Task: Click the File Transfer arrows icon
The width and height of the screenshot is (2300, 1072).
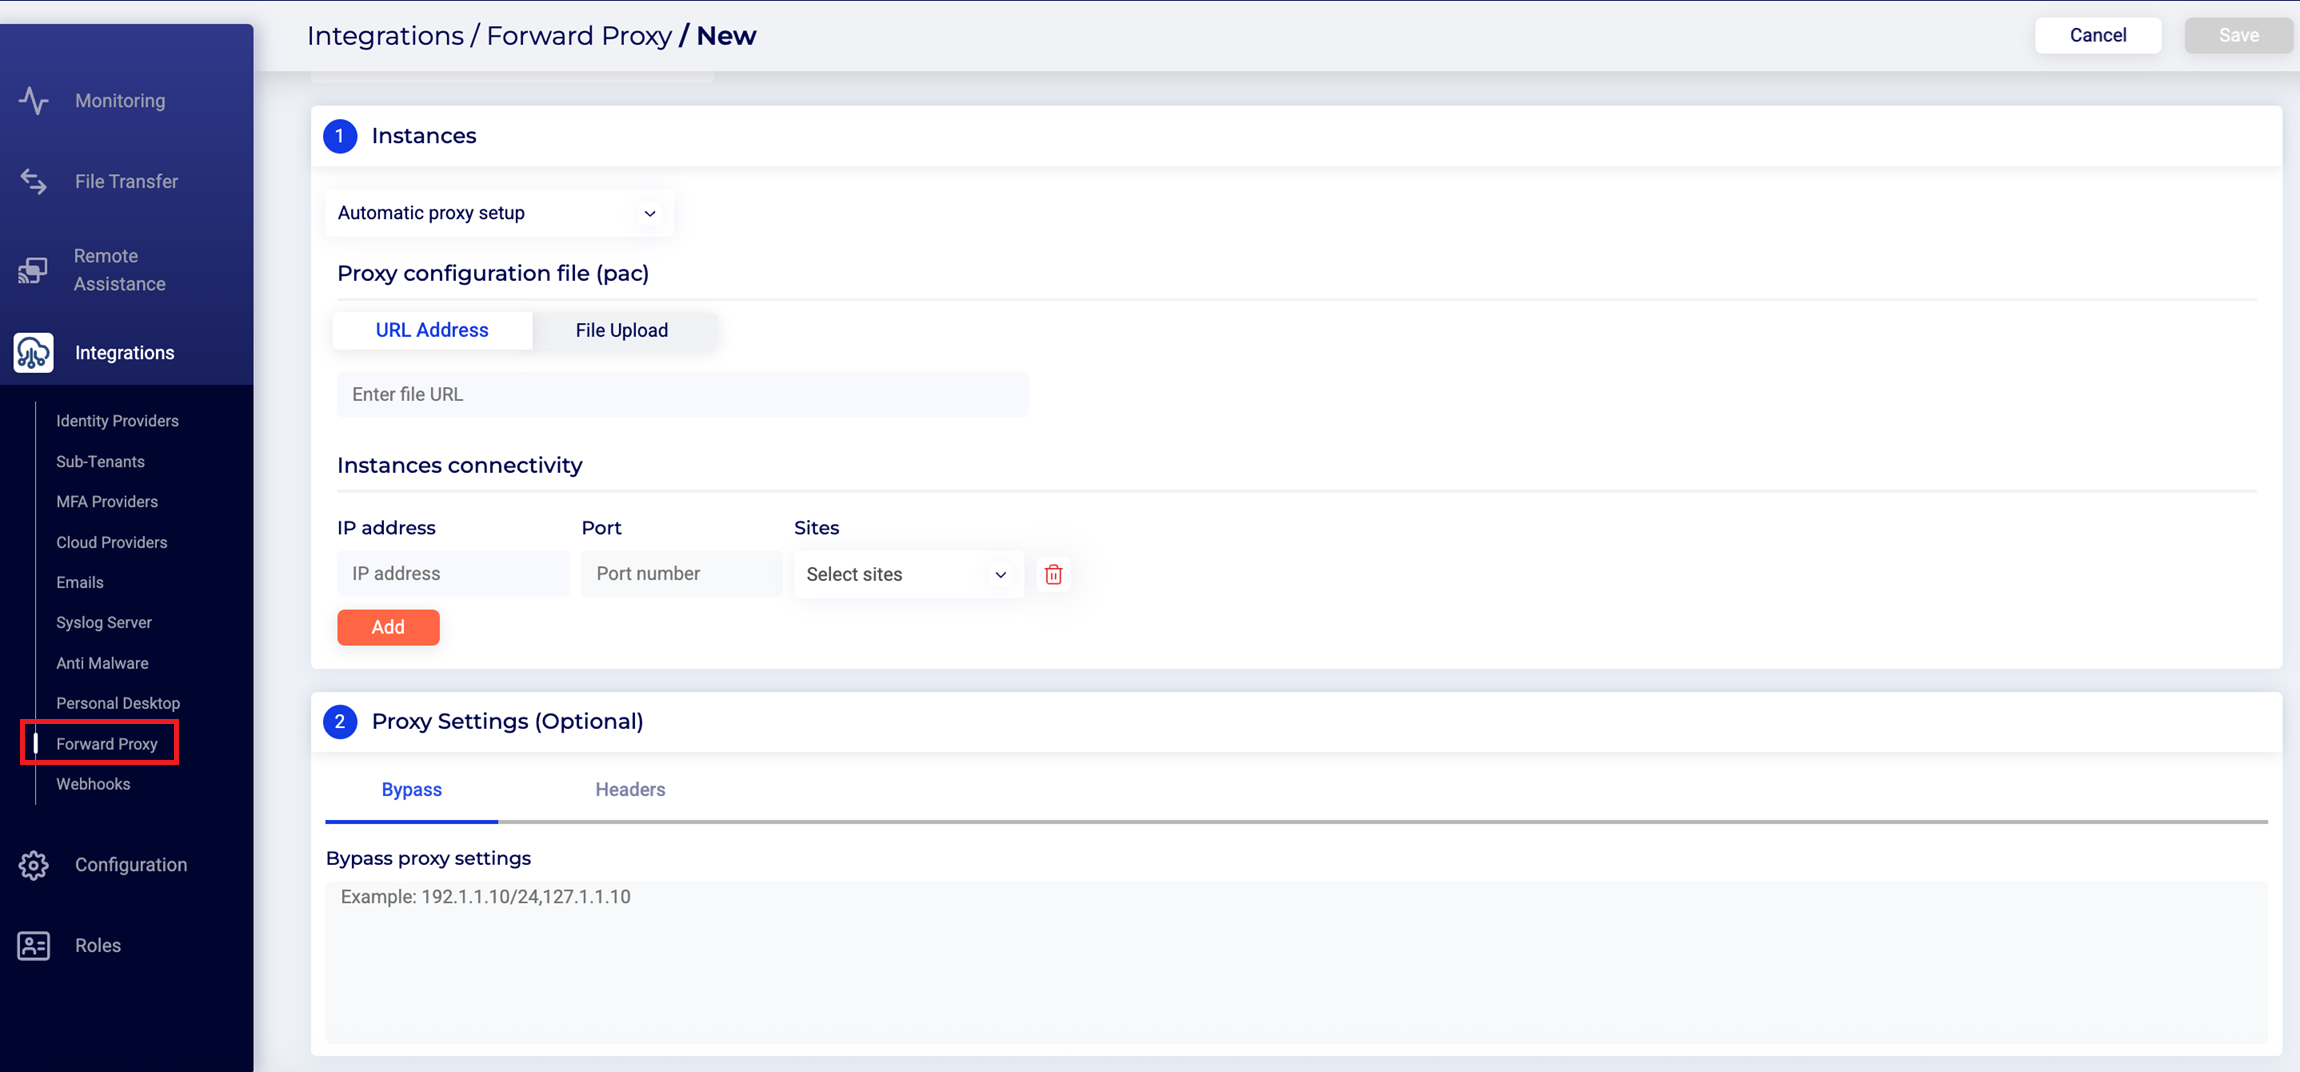Action: 33,181
